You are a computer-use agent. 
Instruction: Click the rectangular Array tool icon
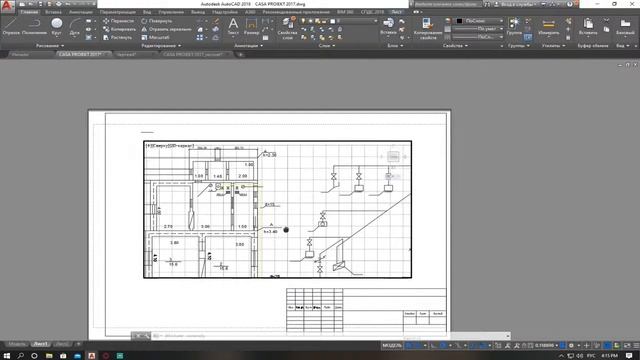click(x=200, y=37)
